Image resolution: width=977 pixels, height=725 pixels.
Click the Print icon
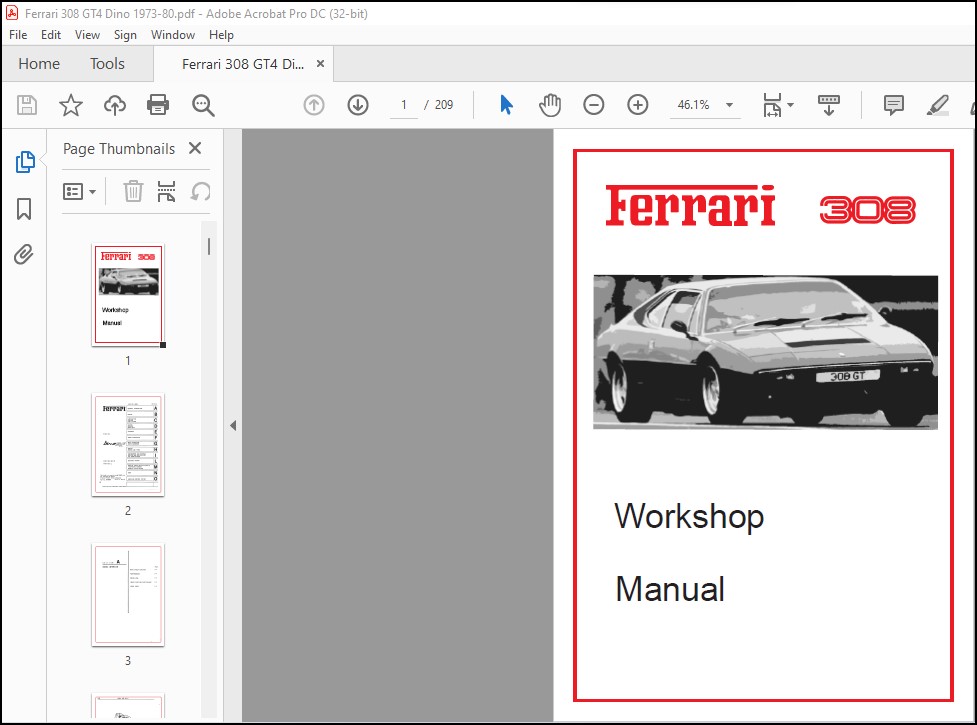pos(158,105)
